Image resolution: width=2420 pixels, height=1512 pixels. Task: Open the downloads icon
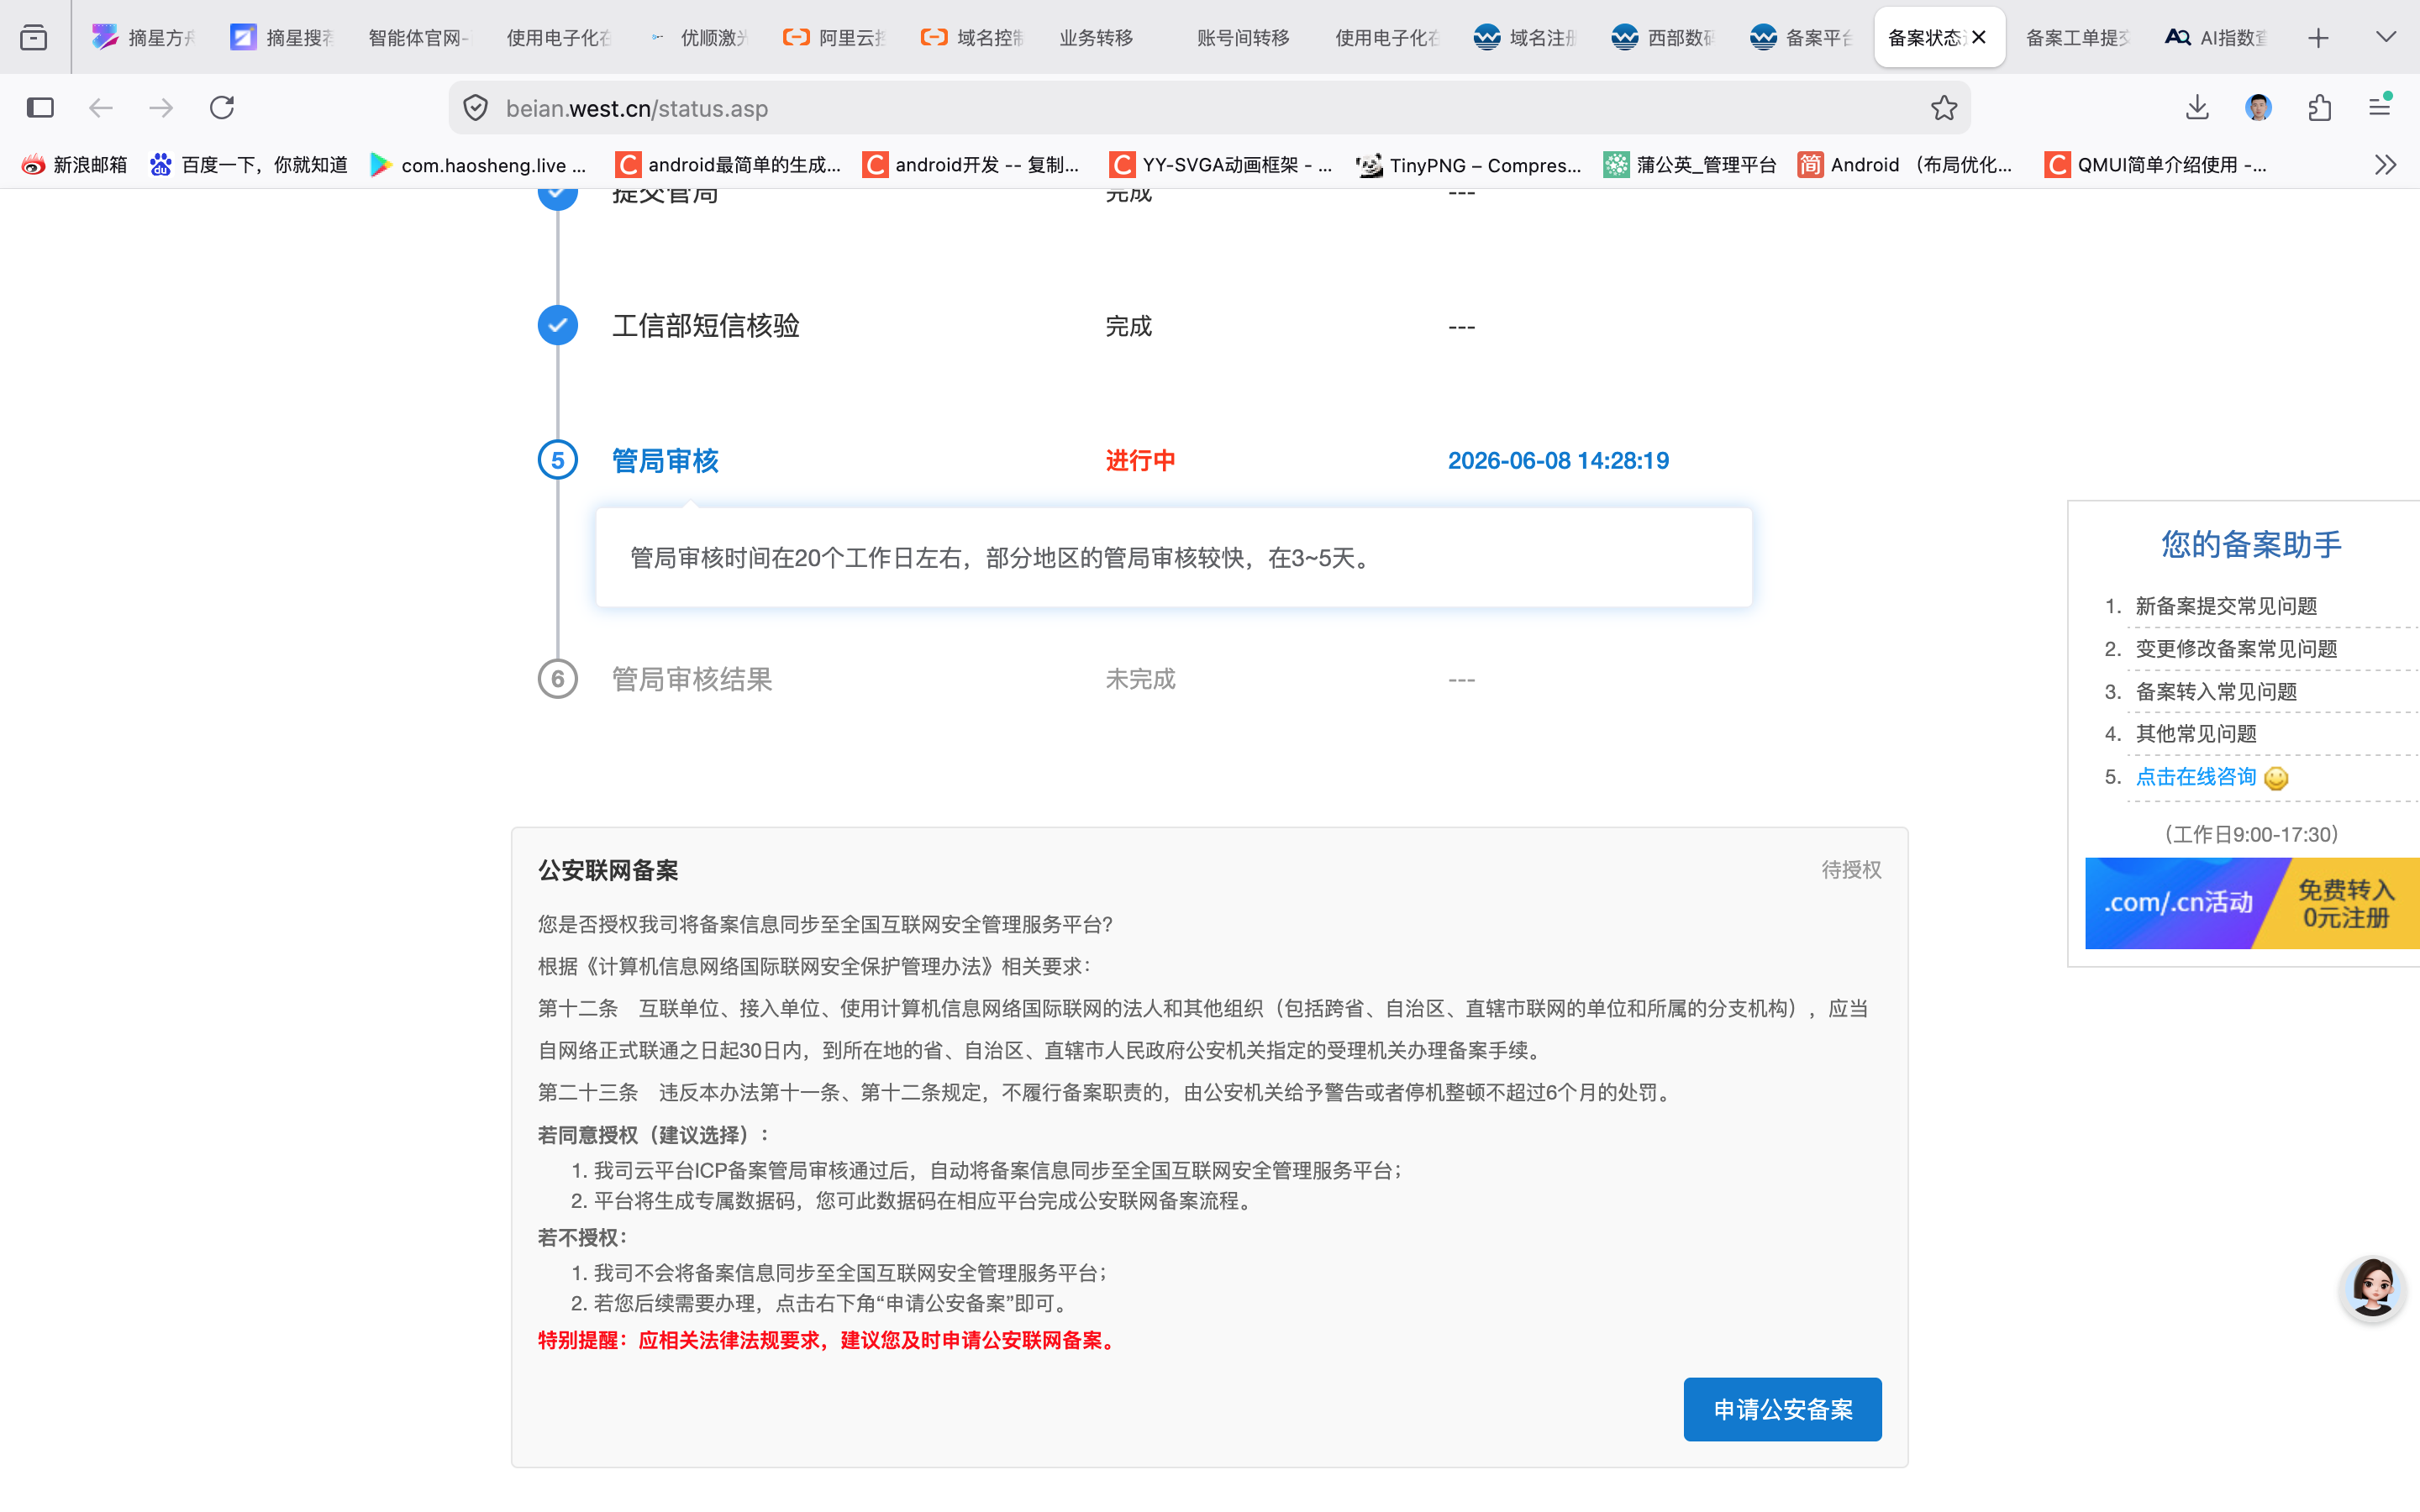pos(2197,108)
